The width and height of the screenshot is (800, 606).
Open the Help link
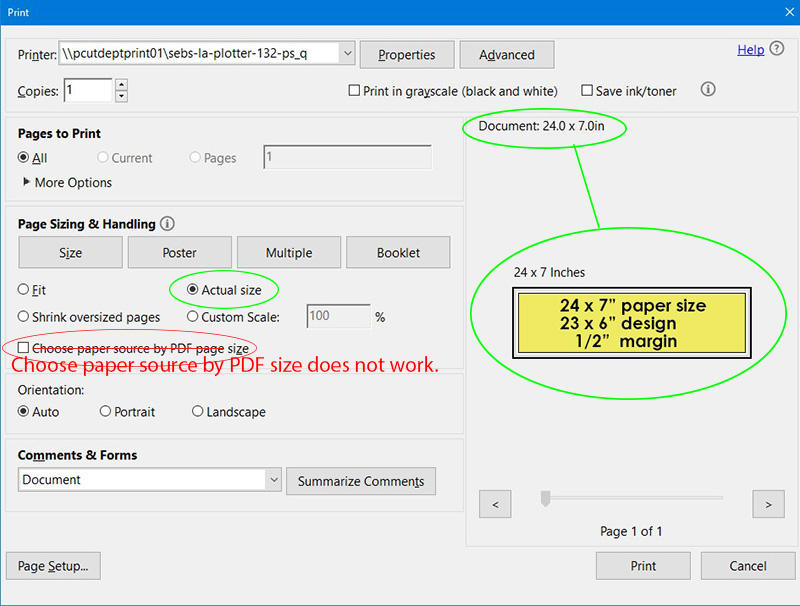point(750,50)
